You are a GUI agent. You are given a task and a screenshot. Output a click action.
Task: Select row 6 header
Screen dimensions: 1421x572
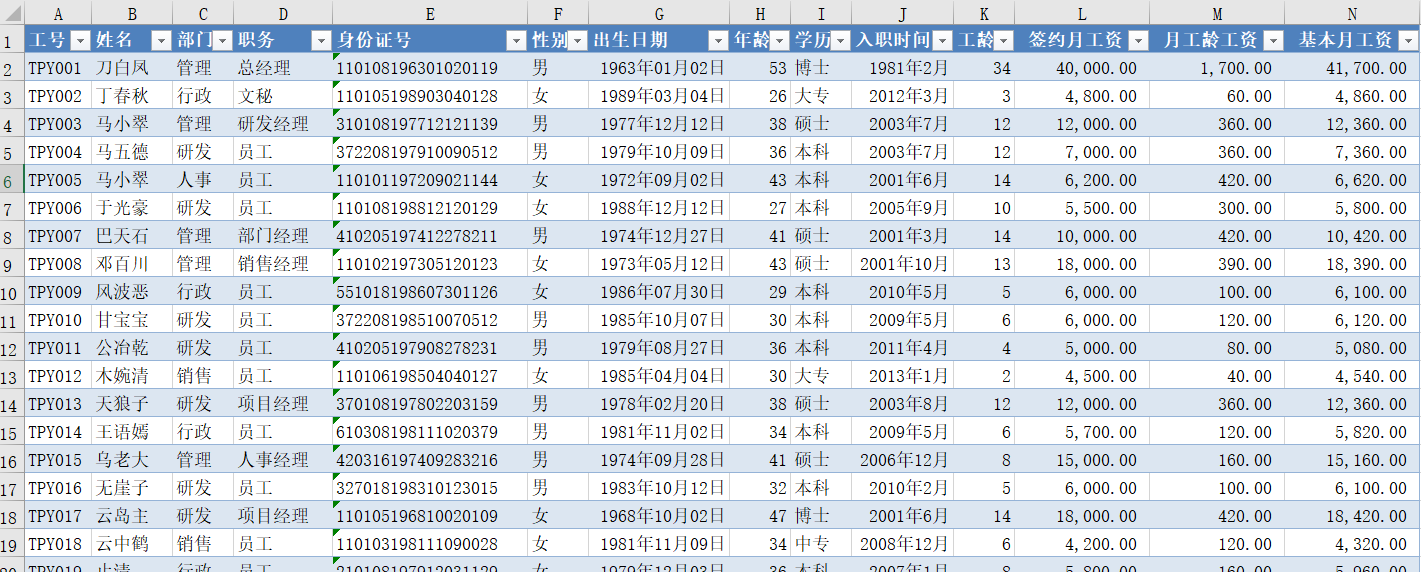(11, 181)
